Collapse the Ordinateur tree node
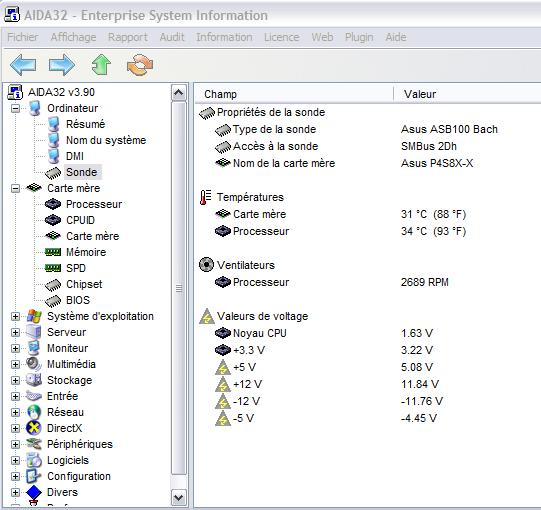 [15, 108]
